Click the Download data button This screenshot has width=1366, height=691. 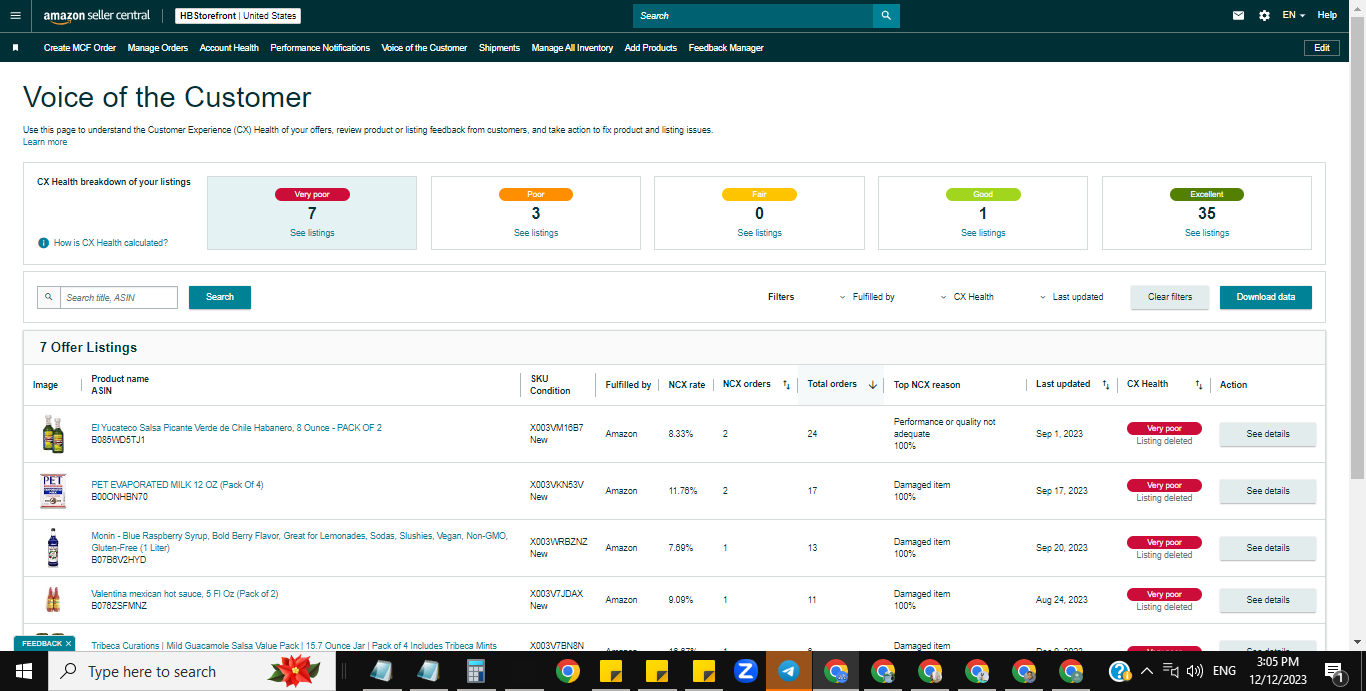pyautogui.click(x=1266, y=297)
